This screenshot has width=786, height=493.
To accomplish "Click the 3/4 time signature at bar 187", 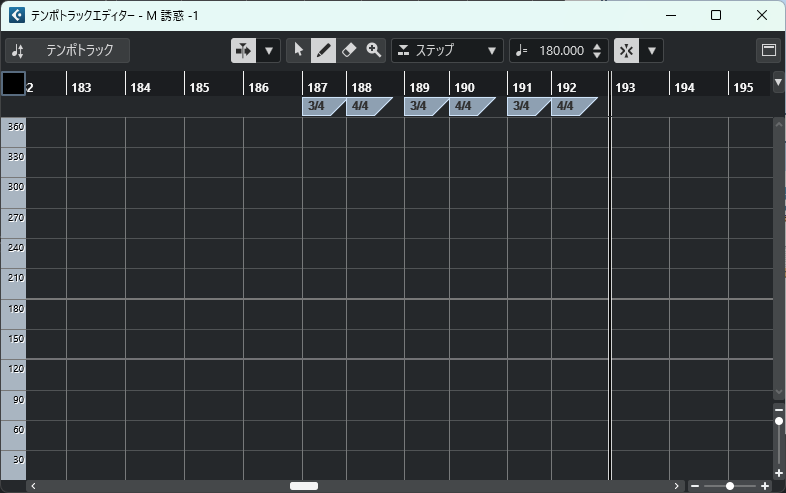I will 316,106.
